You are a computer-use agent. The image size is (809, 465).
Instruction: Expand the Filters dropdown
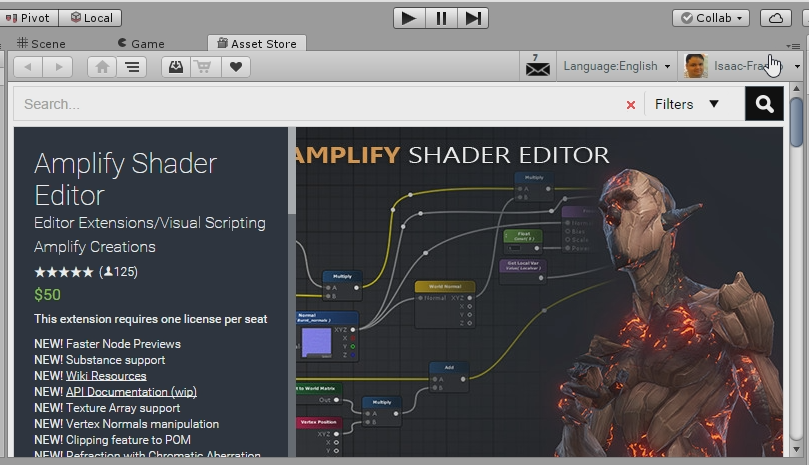point(687,104)
